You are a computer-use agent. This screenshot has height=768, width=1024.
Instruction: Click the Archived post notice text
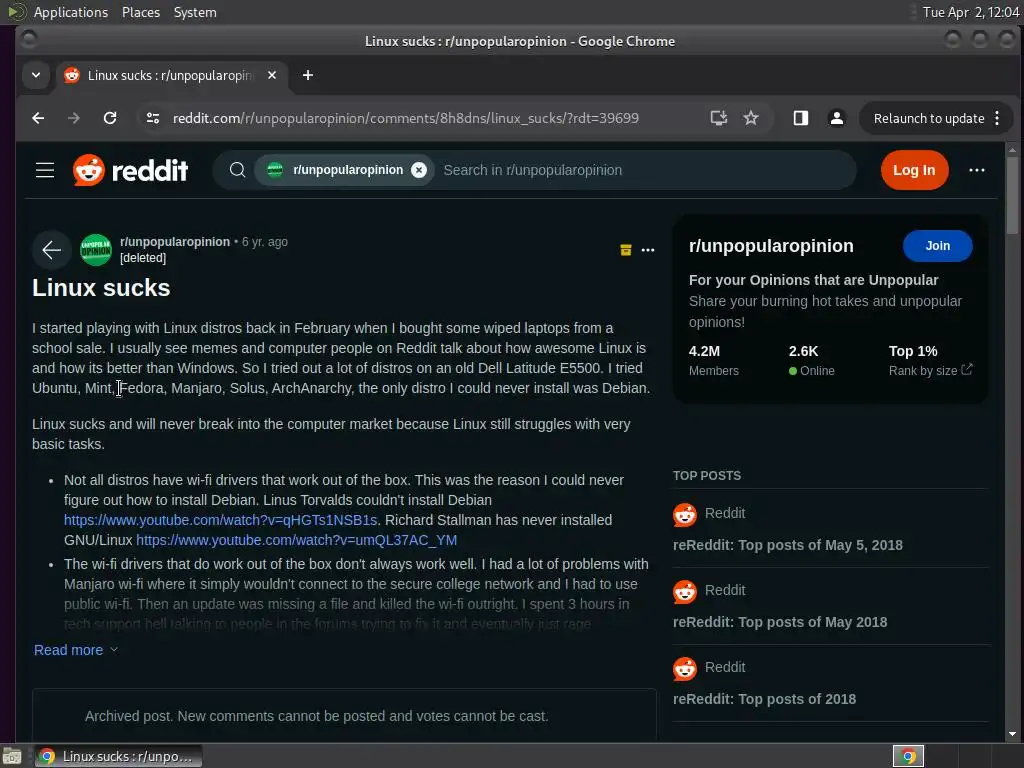(316, 716)
